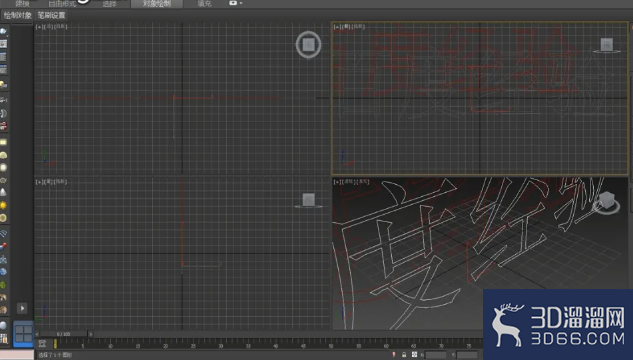
Task: Click the Y coordinate input field
Action: coord(467,355)
